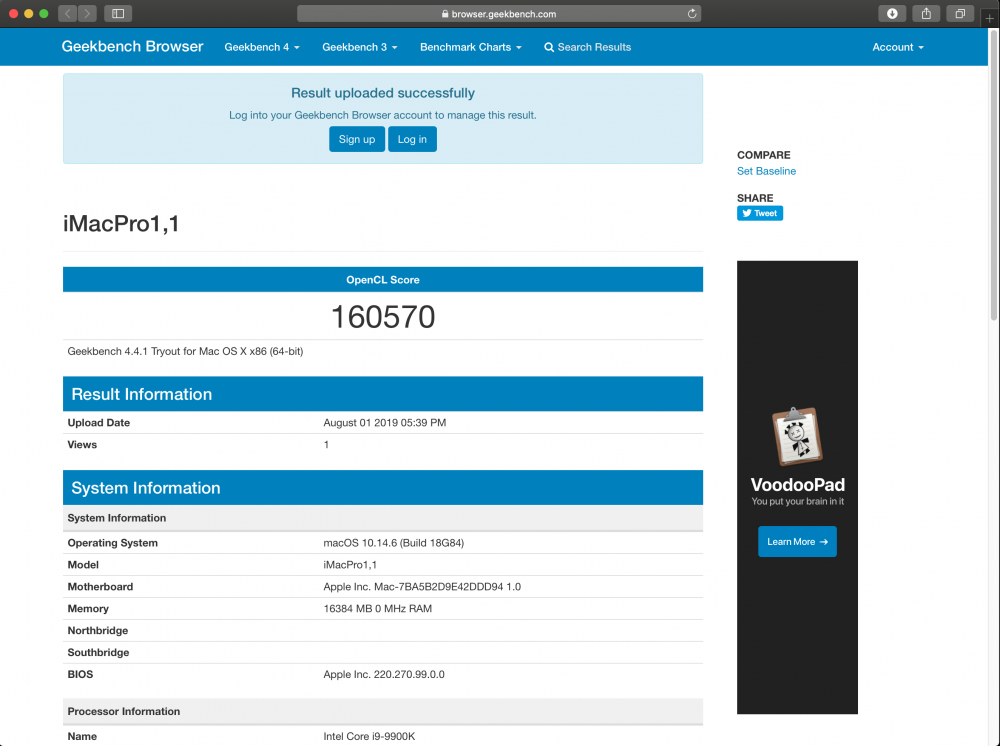
Task: Go back with Safari's back arrow
Action: 67,13
